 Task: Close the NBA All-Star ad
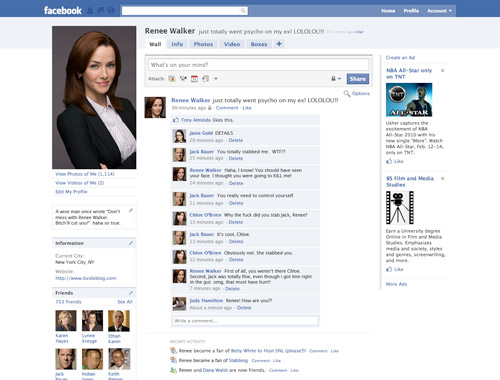click(x=443, y=70)
